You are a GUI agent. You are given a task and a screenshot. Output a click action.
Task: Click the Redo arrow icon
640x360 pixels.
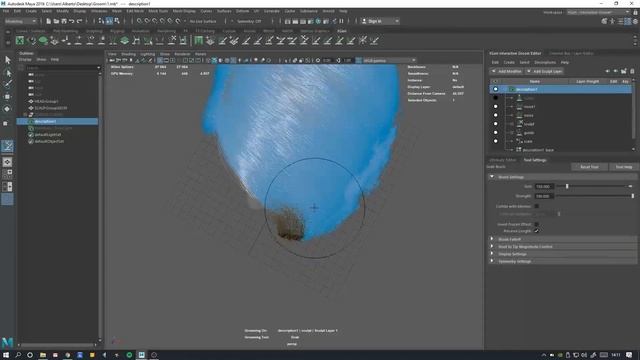pyautogui.click(x=79, y=21)
